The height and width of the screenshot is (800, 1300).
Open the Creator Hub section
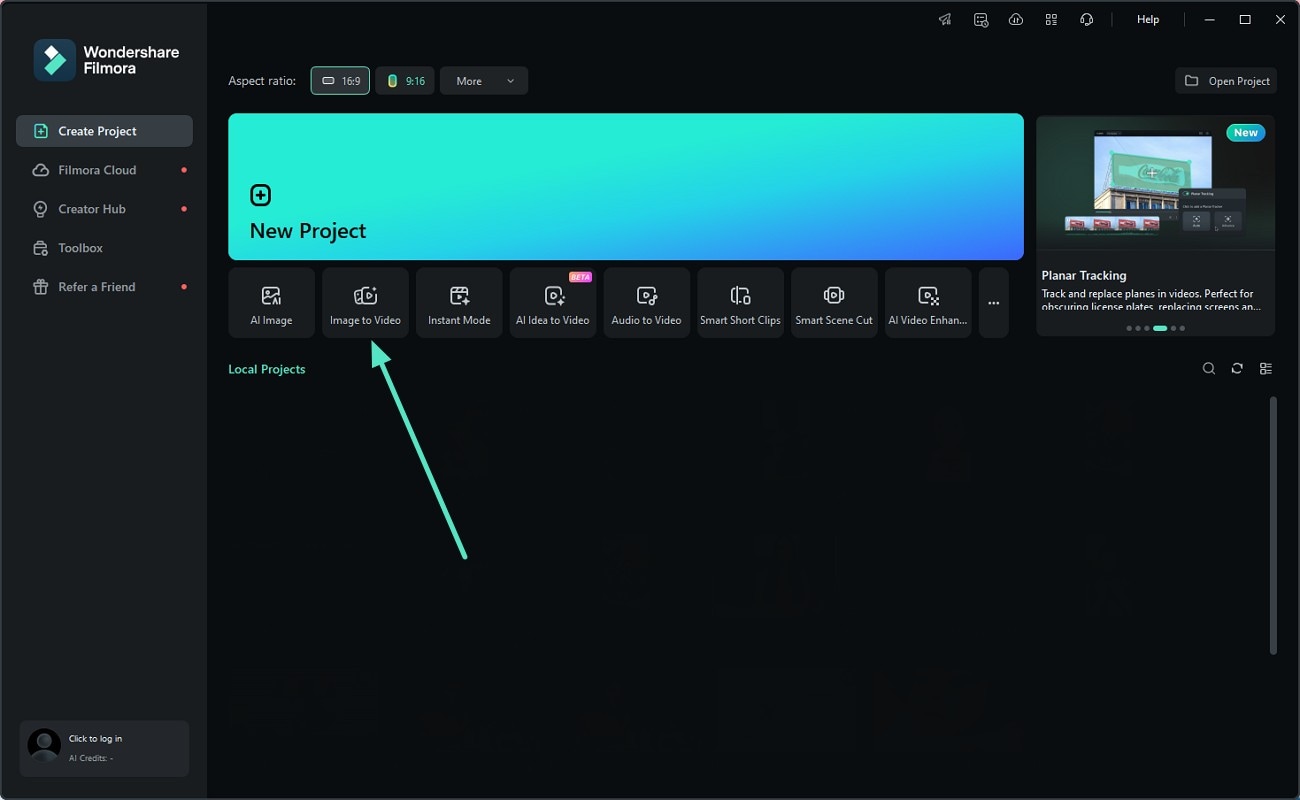click(x=104, y=209)
